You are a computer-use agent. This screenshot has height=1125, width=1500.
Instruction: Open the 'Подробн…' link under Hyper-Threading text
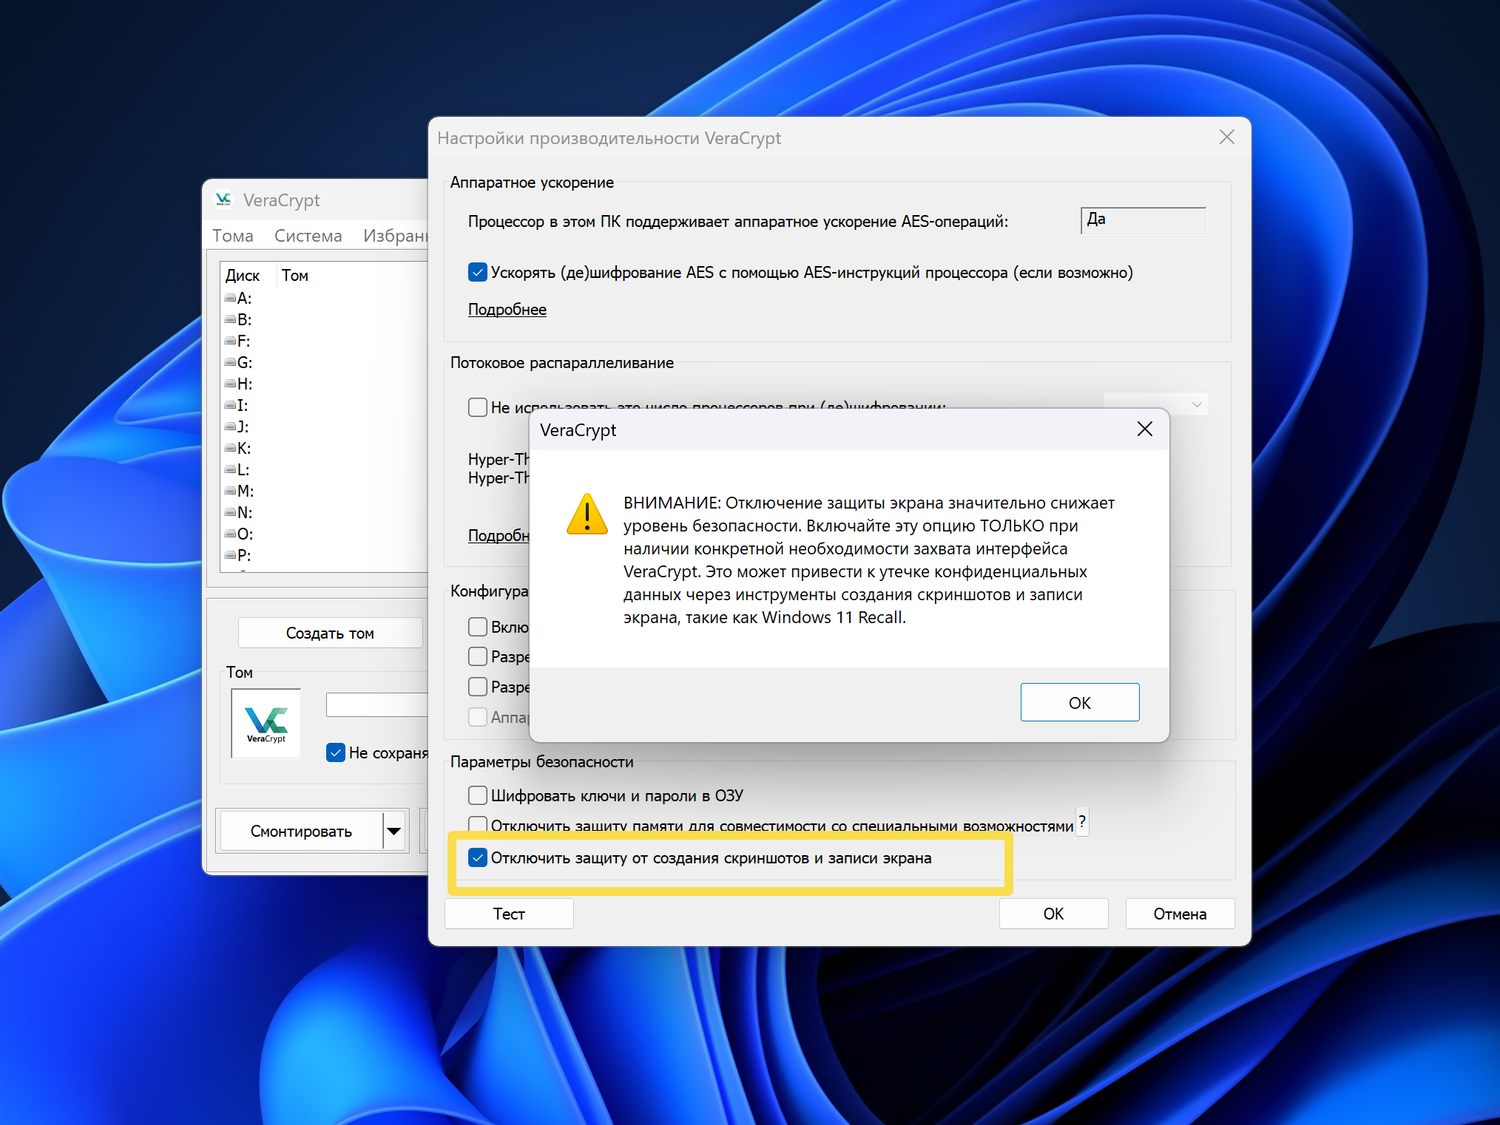pyautogui.click(x=499, y=536)
